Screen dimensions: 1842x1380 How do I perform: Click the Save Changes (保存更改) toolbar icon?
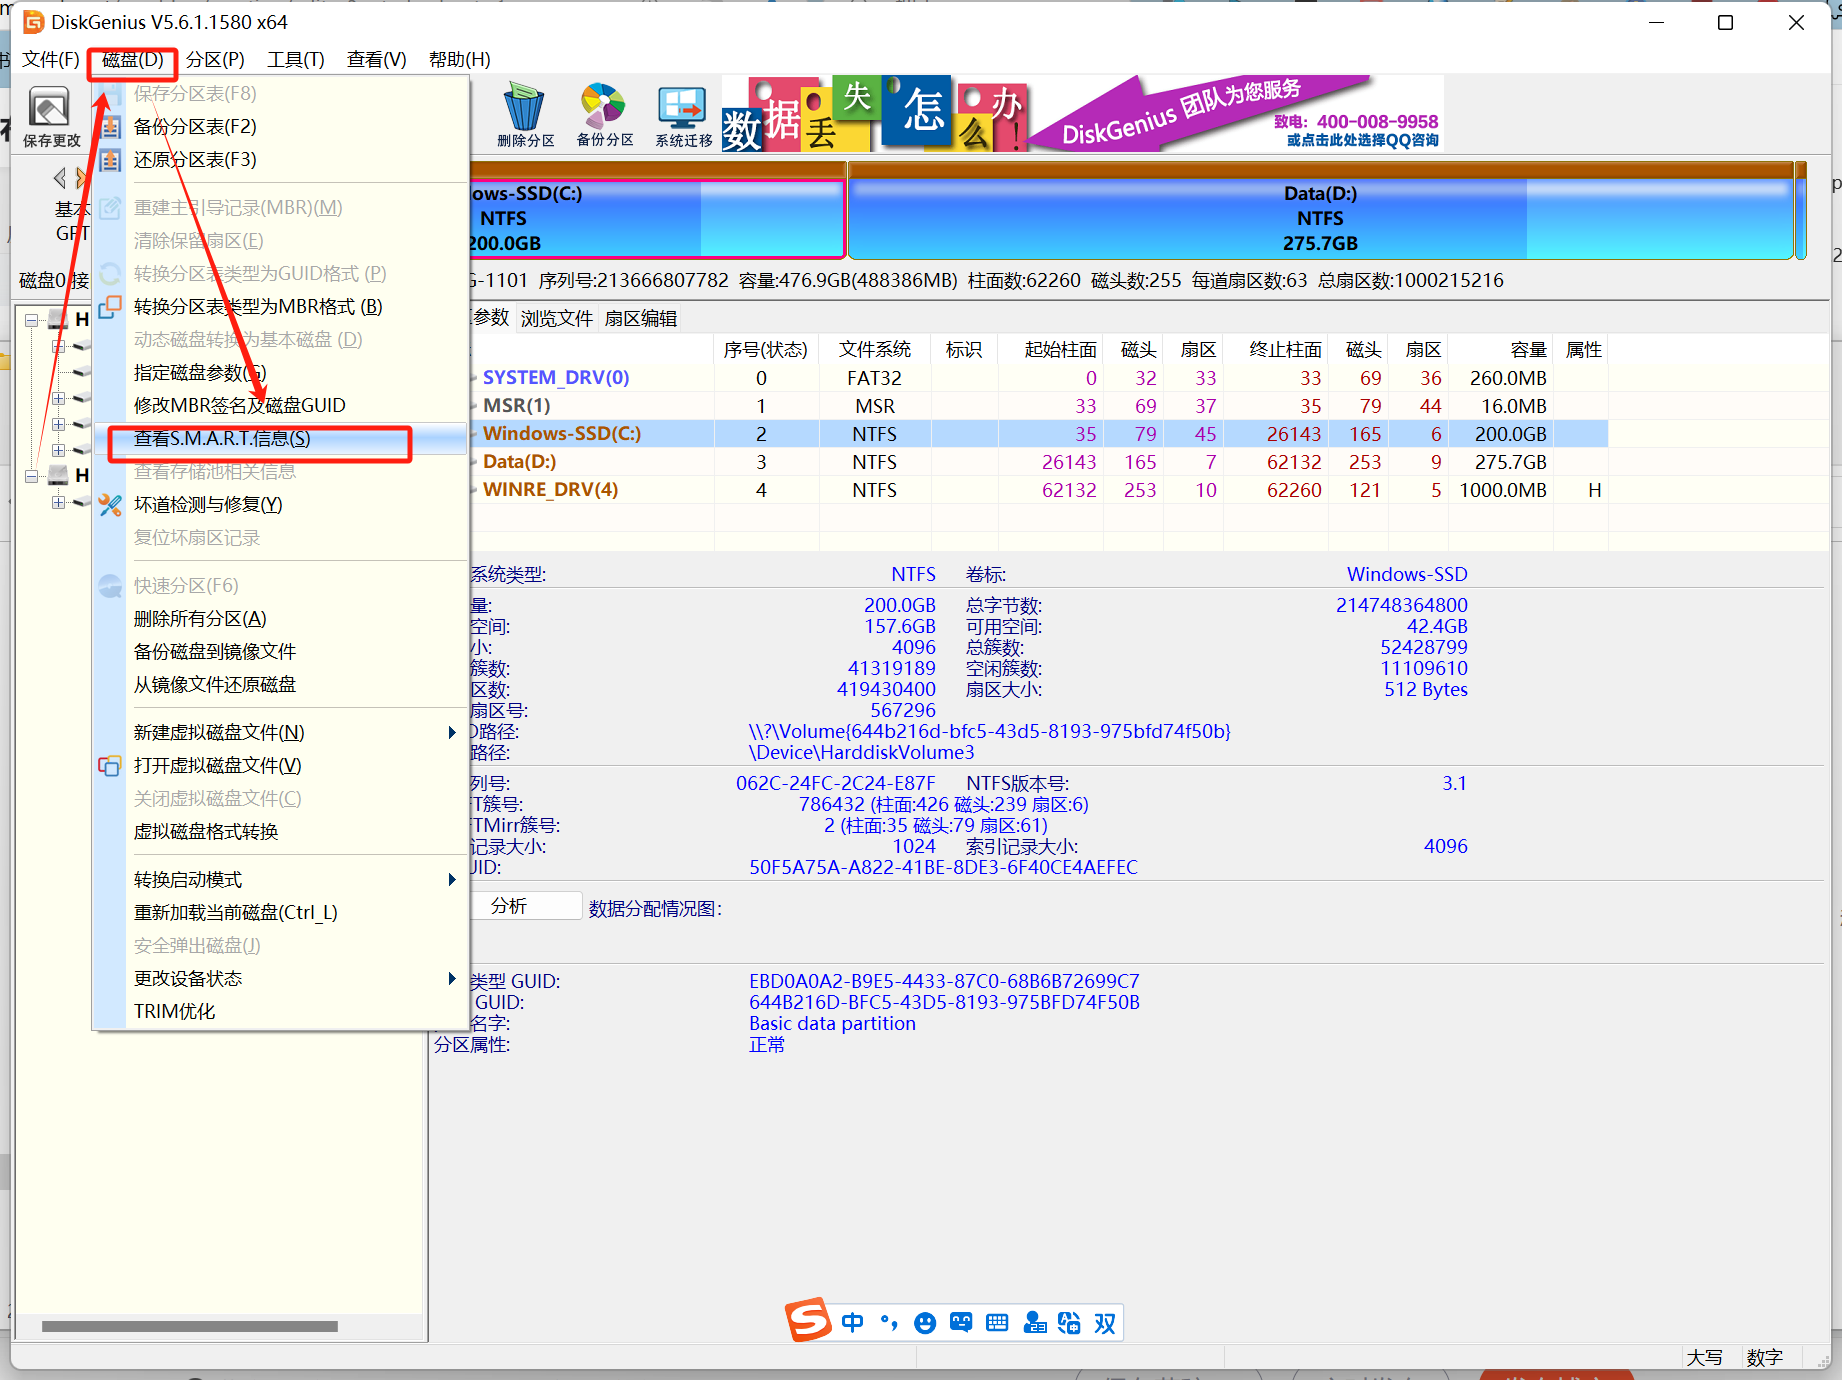pos(50,117)
